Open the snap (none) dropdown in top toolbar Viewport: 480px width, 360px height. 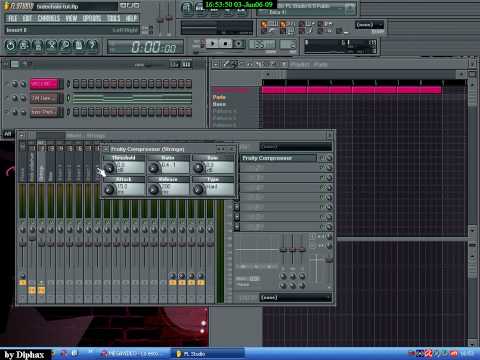pyautogui.click(x=370, y=25)
